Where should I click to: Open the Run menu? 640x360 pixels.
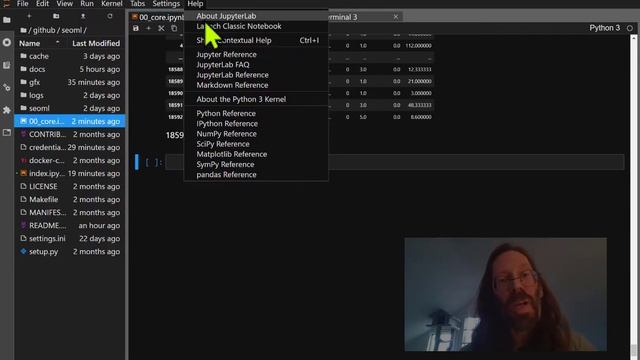[87, 4]
